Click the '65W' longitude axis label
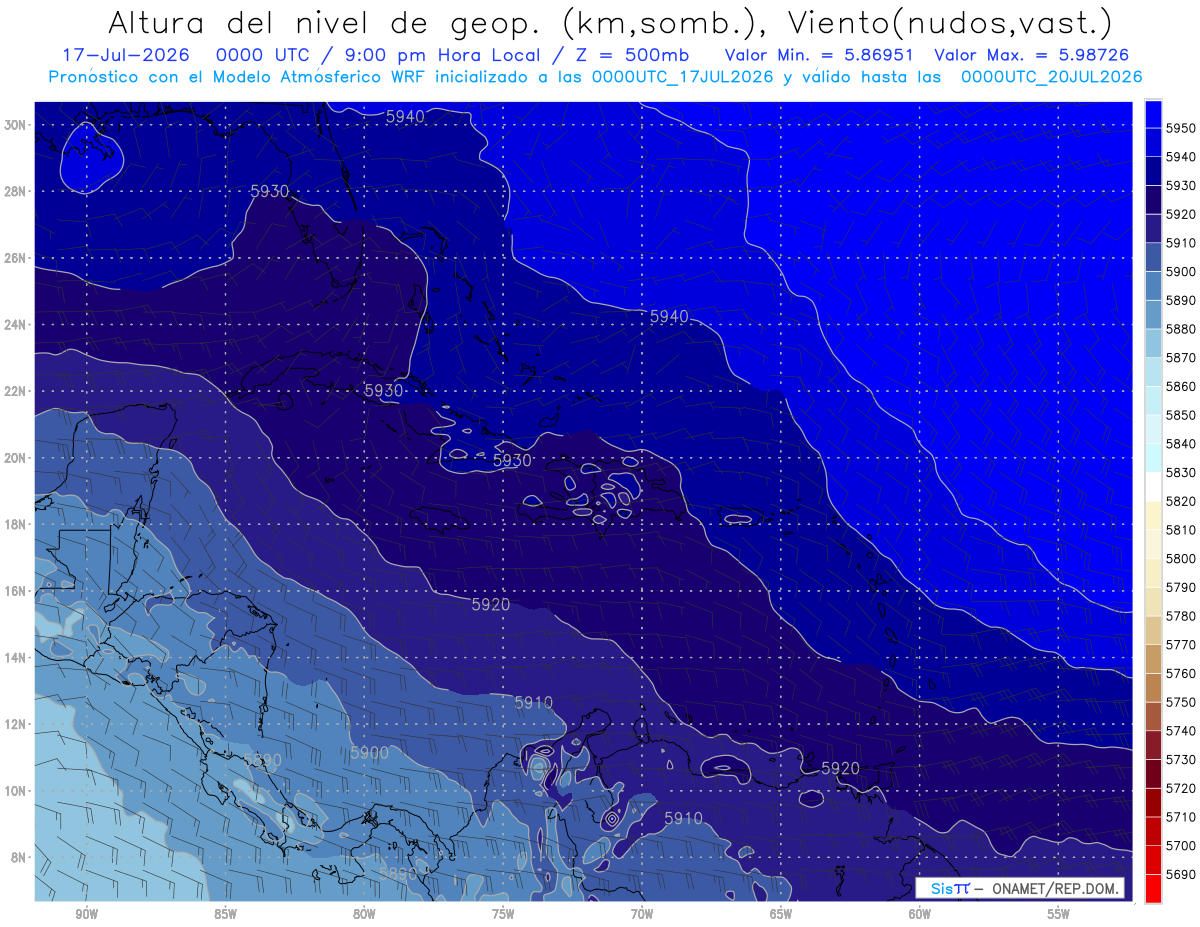Screen dimensions: 1200x927 pyautogui.click(x=781, y=914)
